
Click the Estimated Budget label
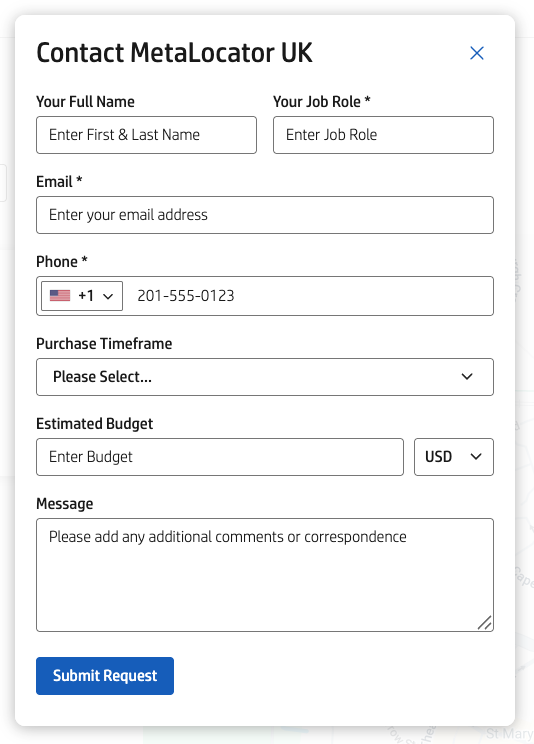[94, 424]
